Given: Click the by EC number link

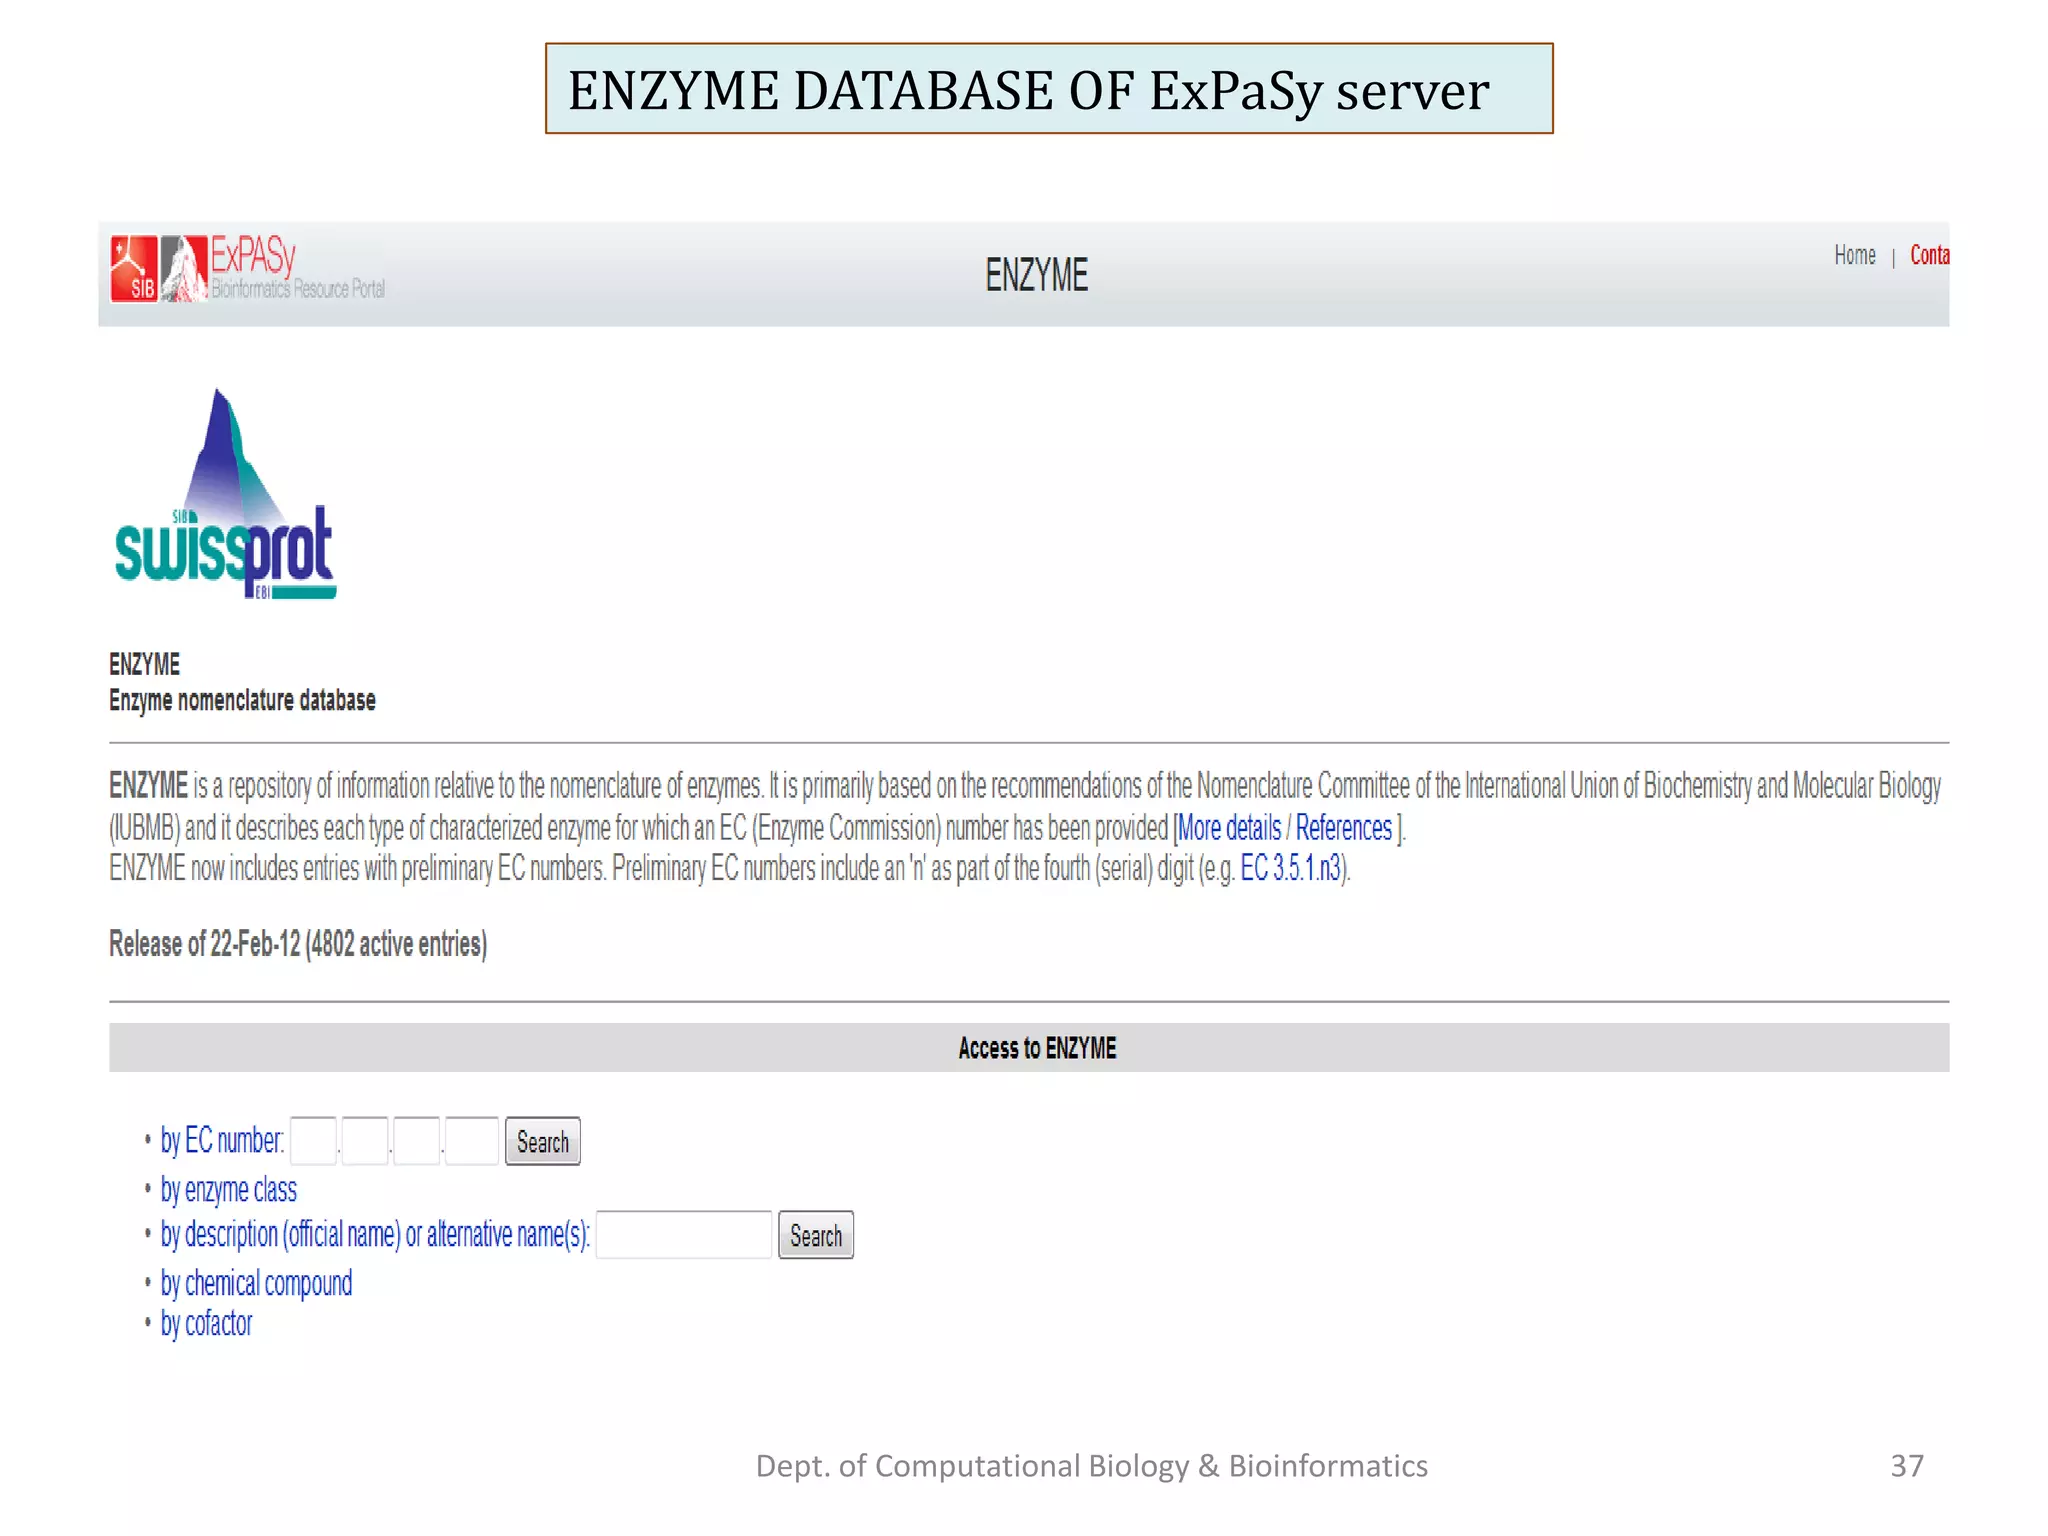Looking at the screenshot, I should tap(222, 1141).
